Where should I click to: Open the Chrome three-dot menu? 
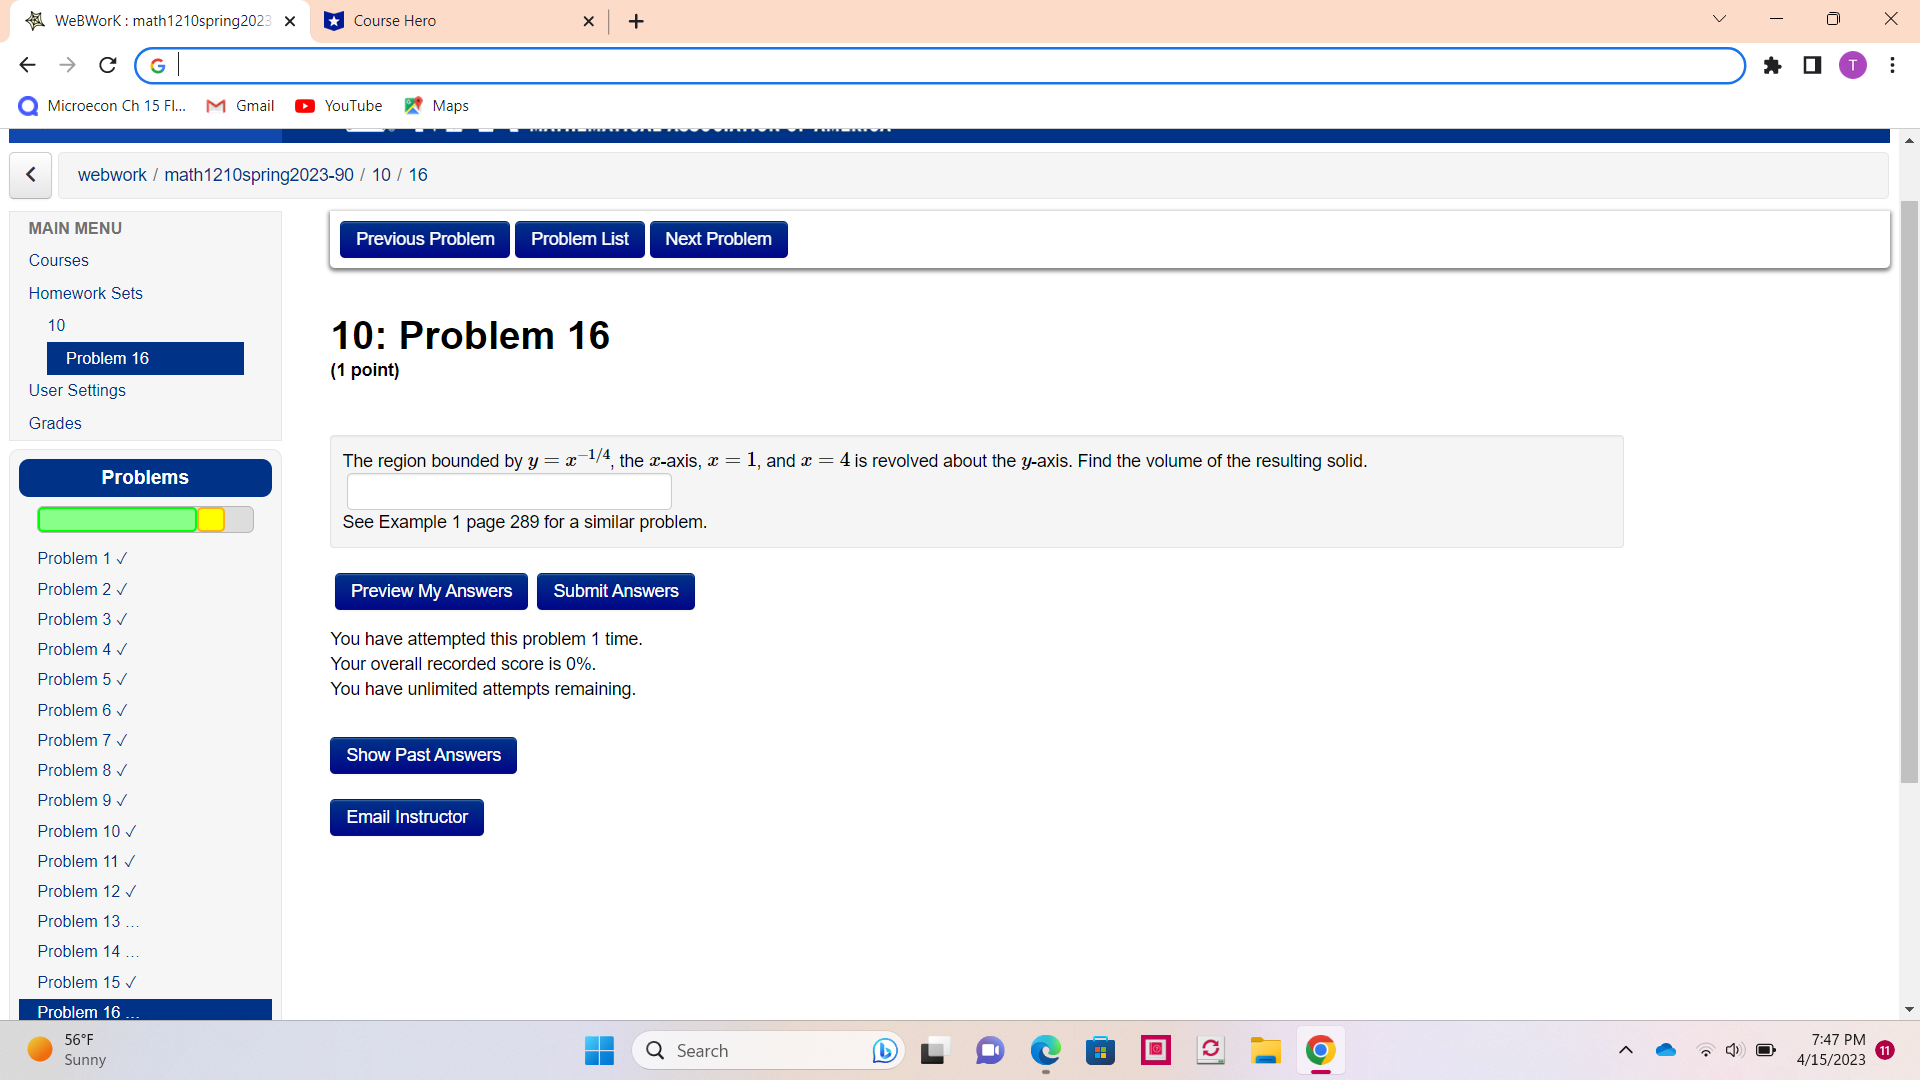tap(1892, 65)
